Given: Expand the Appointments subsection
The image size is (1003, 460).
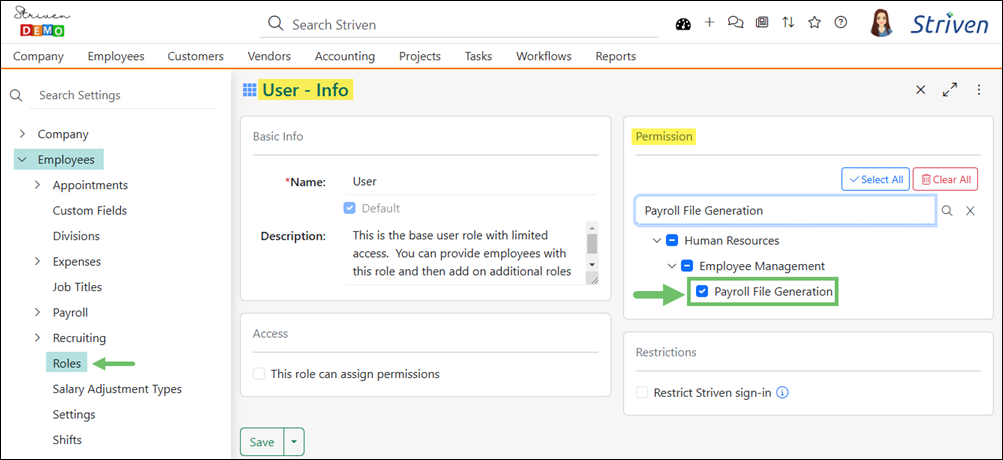Looking at the screenshot, I should coord(38,185).
